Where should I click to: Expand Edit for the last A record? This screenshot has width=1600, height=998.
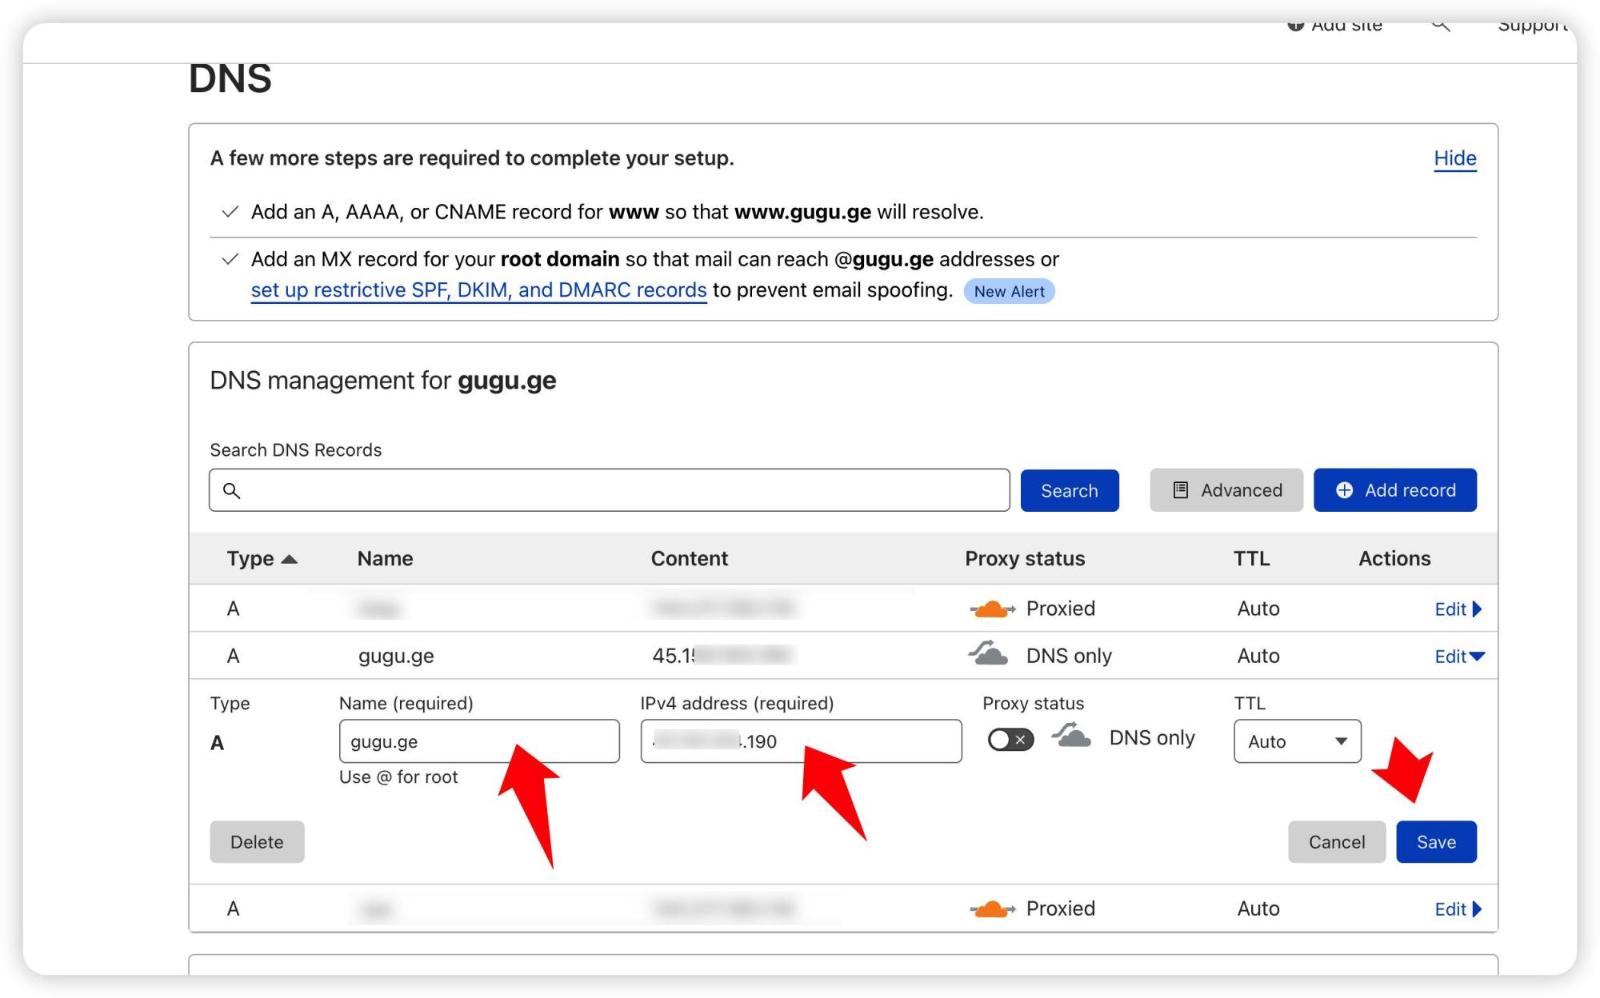[x=1457, y=909]
